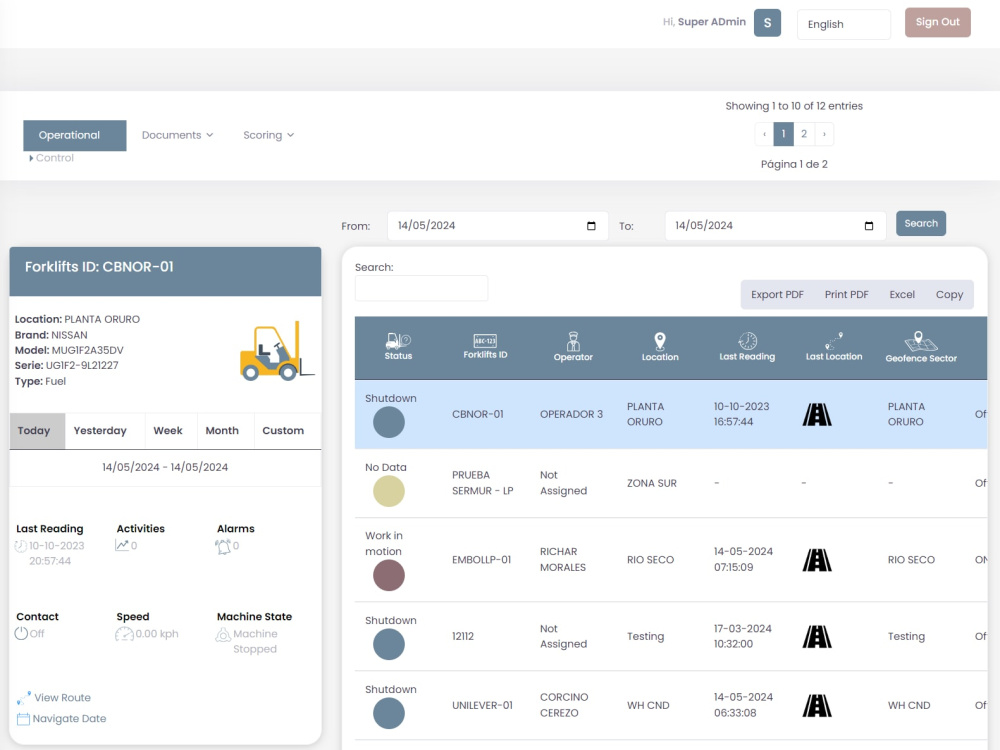1000x750 pixels.
Task: Go to next page arrow
Action: [x=824, y=134]
